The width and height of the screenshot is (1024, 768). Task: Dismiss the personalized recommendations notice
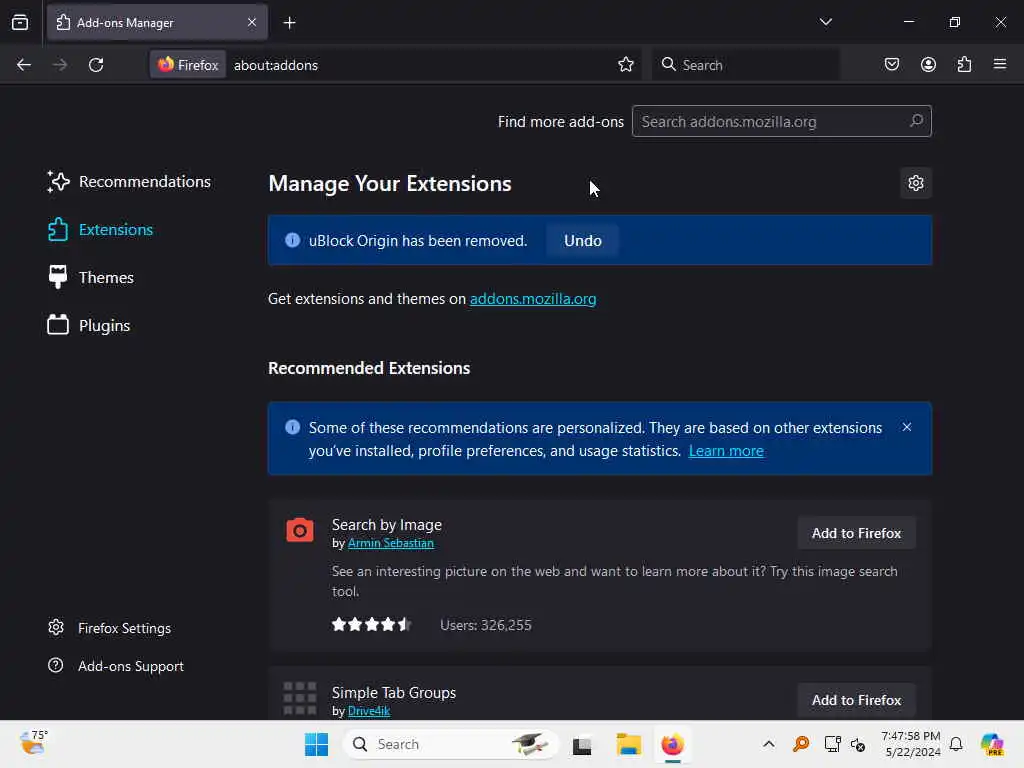[x=906, y=427]
